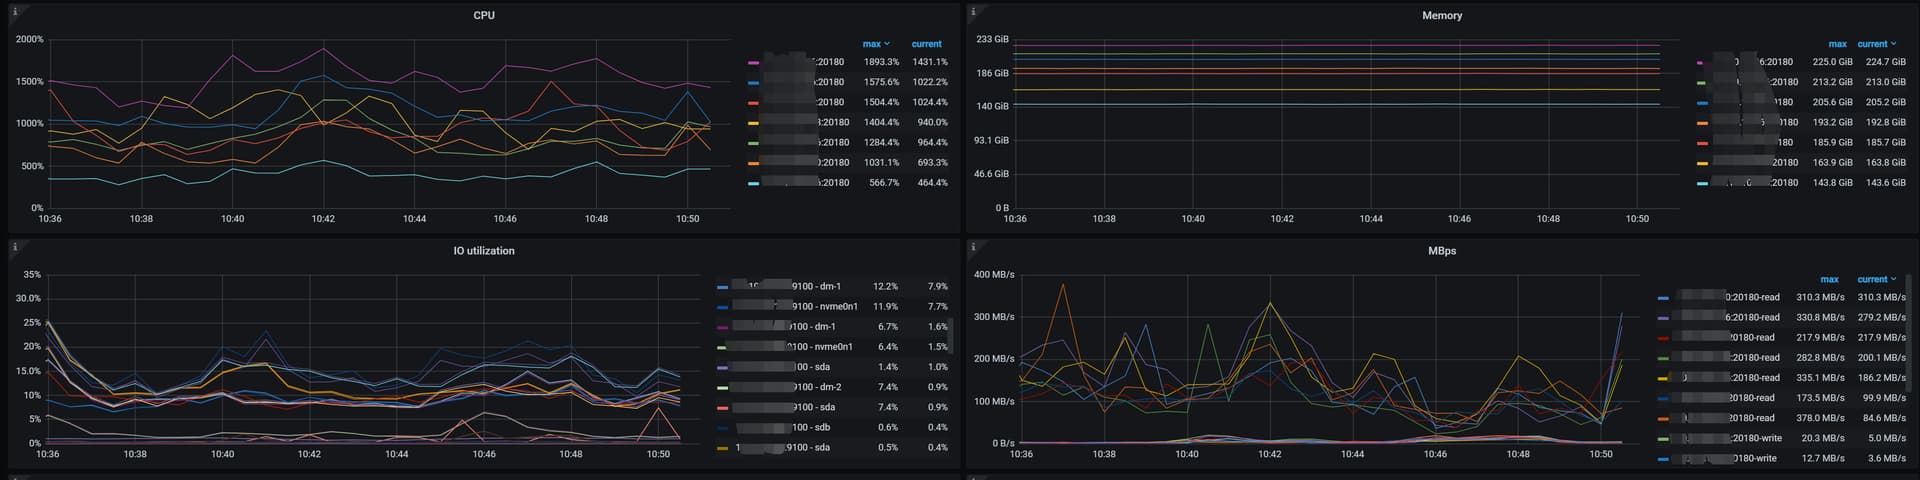Click the Memory panel info icon
This screenshot has height=480, width=1920.
click(974, 11)
